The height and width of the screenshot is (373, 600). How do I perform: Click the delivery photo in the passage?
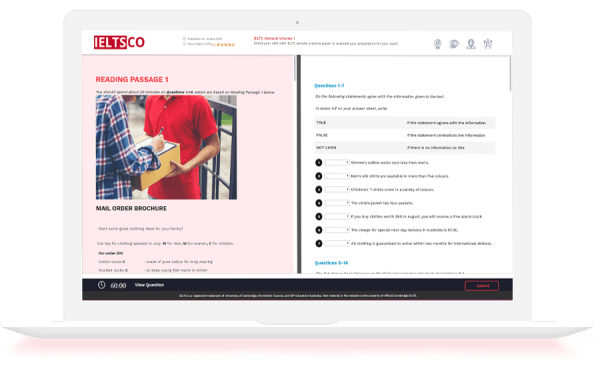pyautogui.click(x=166, y=147)
